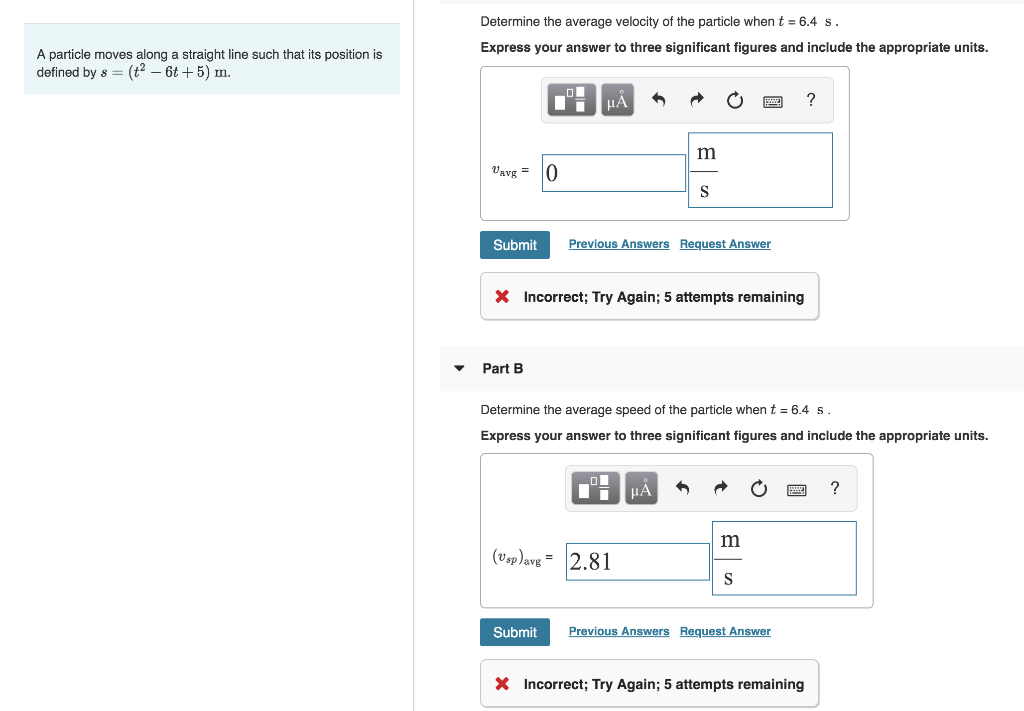The width and height of the screenshot is (1024, 711).
Task: Open the equation template menu in Part B
Action: [595, 488]
